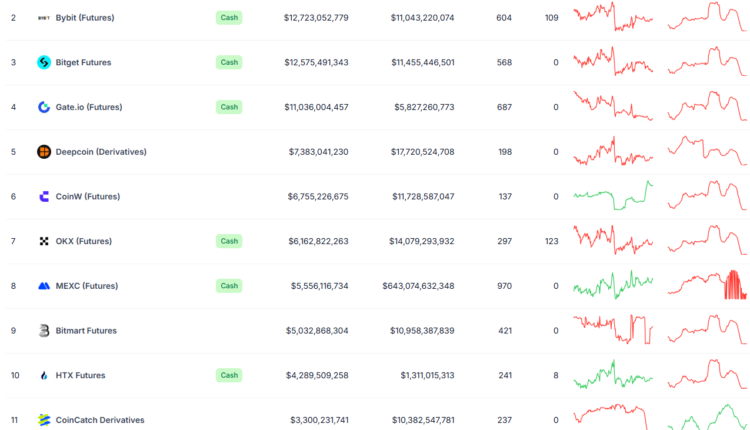Click the HTX flame logo icon
Image resolution: width=750 pixels, height=430 pixels.
44,376
